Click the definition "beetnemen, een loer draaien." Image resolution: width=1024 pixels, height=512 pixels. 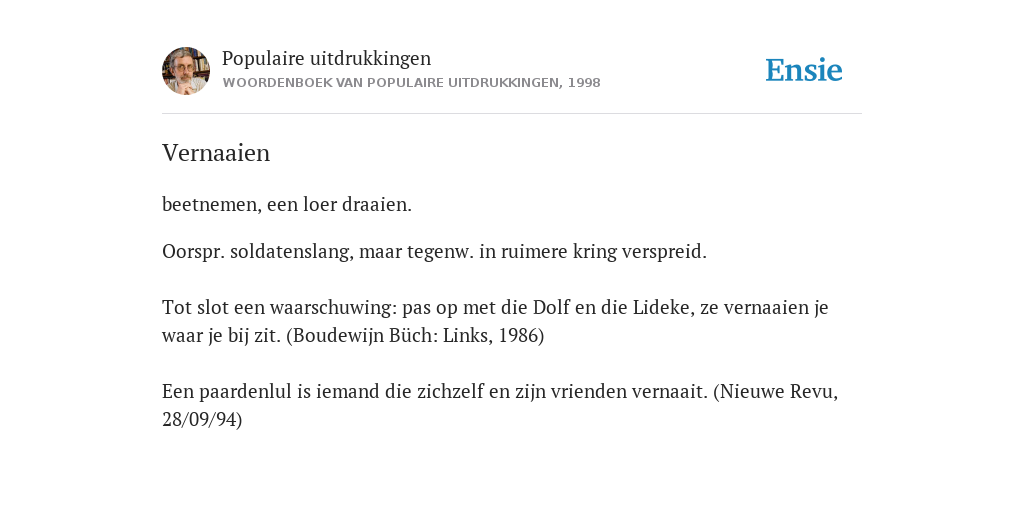[x=287, y=204]
